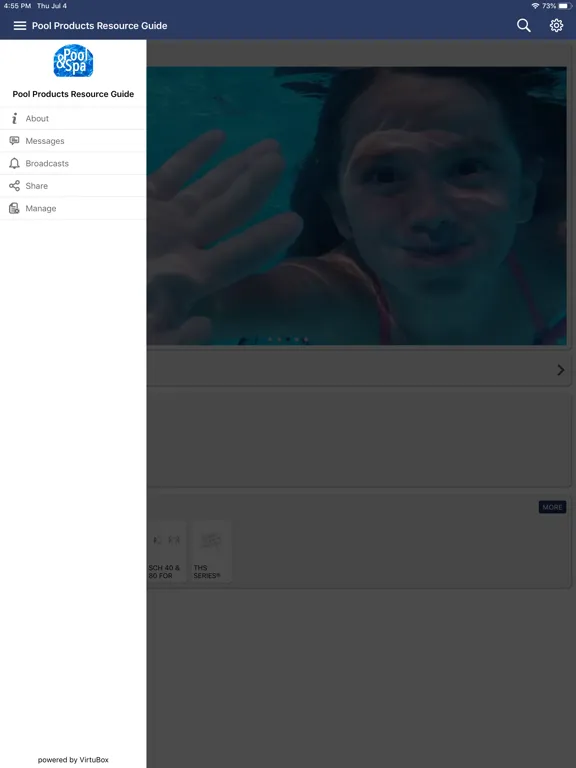576x768 pixels.
Task: Check the battery indicator in status bar
Action: tap(565, 6)
